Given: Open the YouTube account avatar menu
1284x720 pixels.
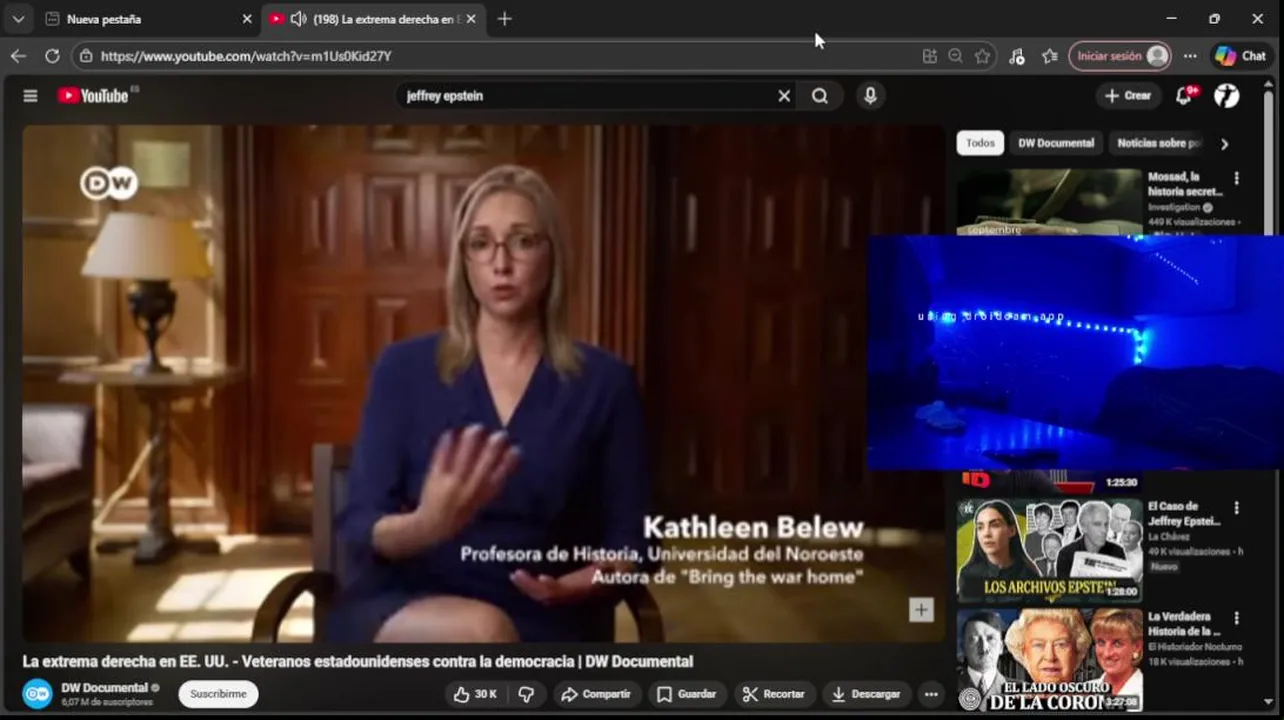Looking at the screenshot, I should pos(1227,96).
